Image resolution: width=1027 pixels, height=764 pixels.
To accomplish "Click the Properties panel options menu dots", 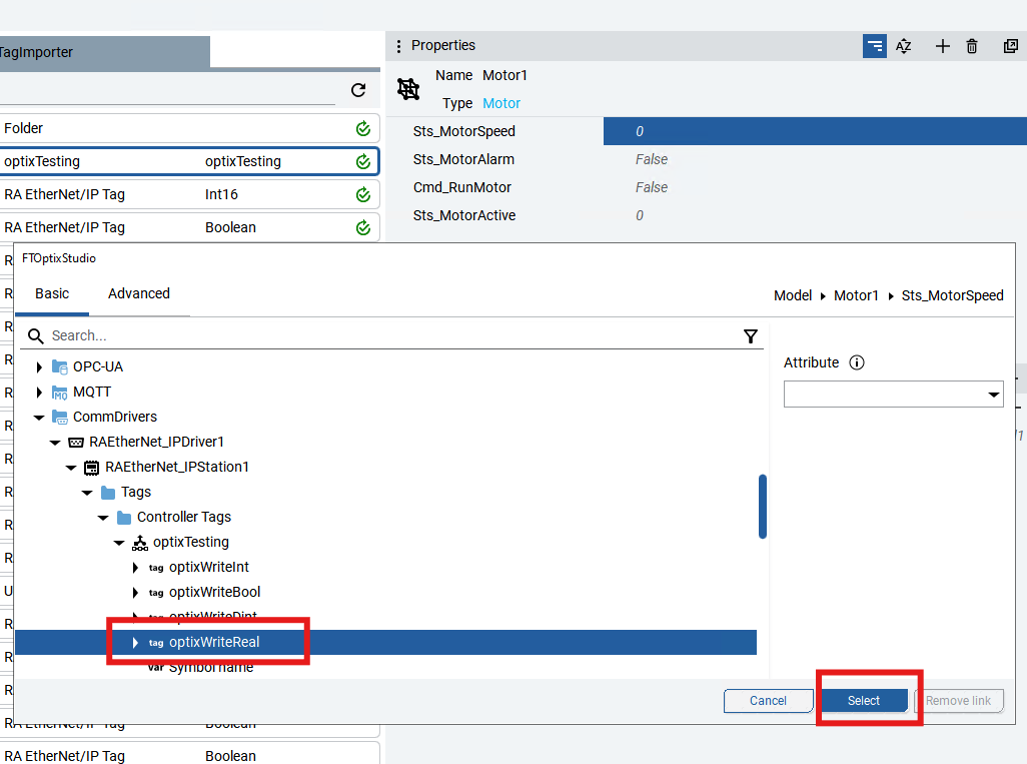I will [x=399, y=46].
